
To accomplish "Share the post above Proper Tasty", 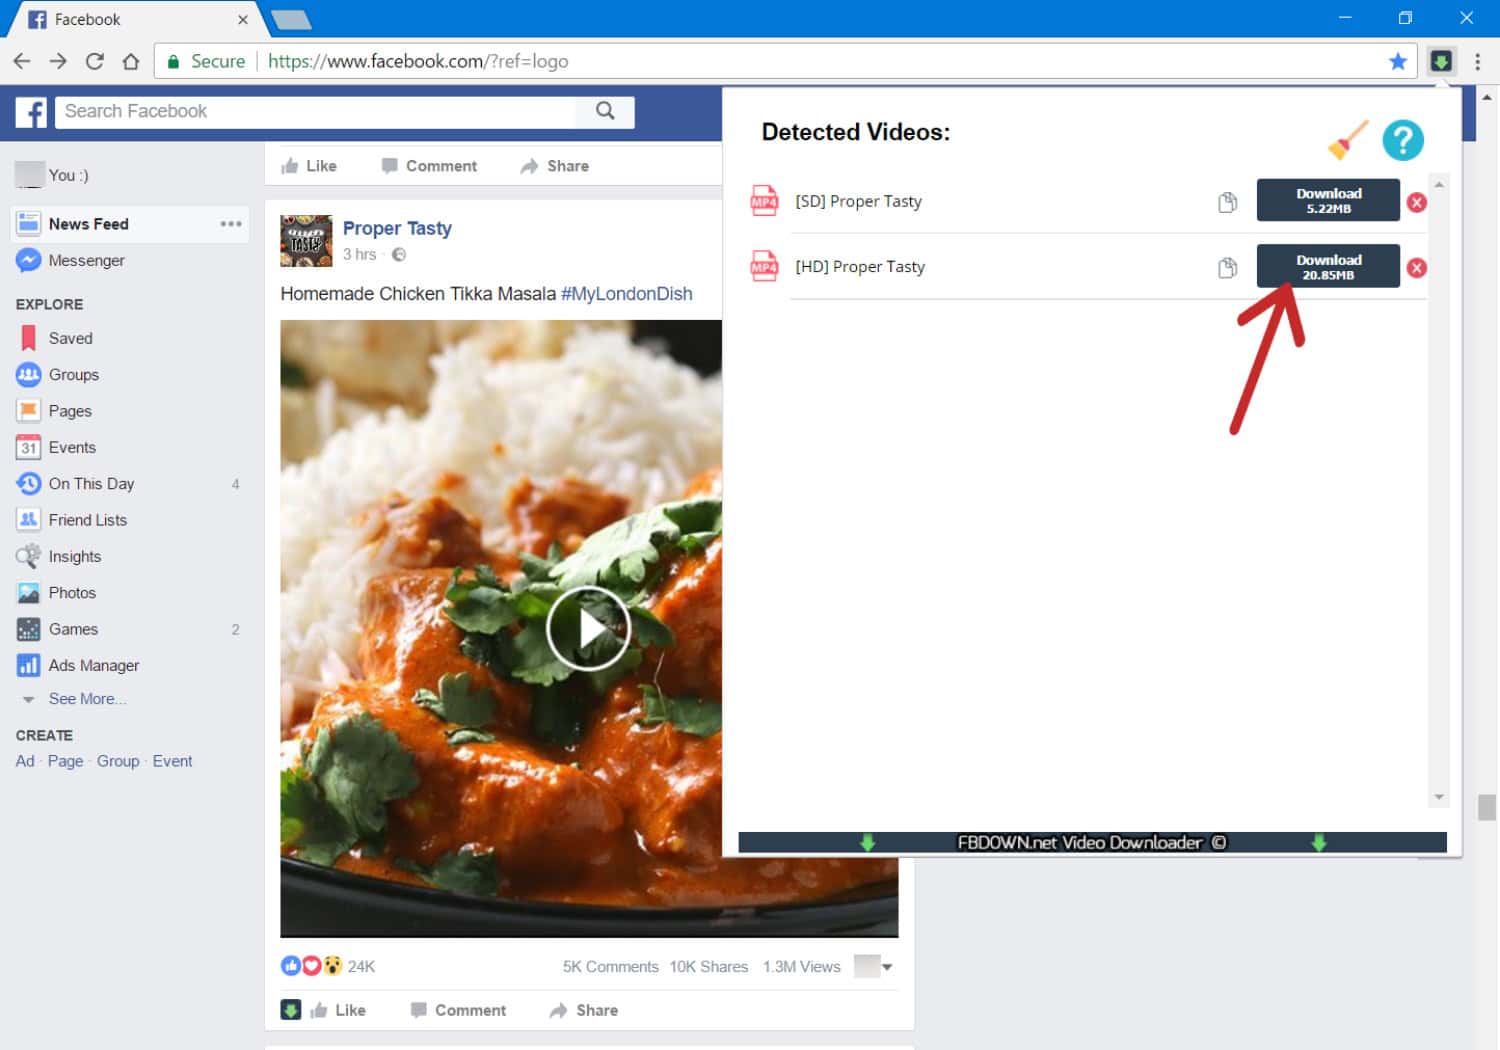I will click(555, 166).
